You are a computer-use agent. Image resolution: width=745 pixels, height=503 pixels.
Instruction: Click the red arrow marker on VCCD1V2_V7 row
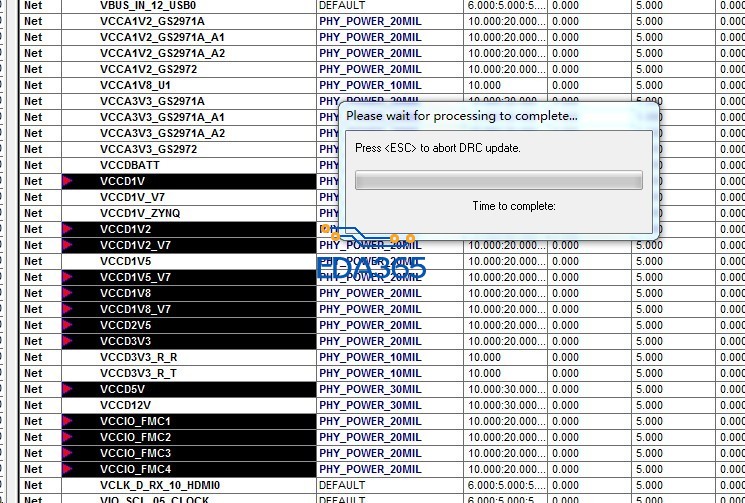coord(67,245)
